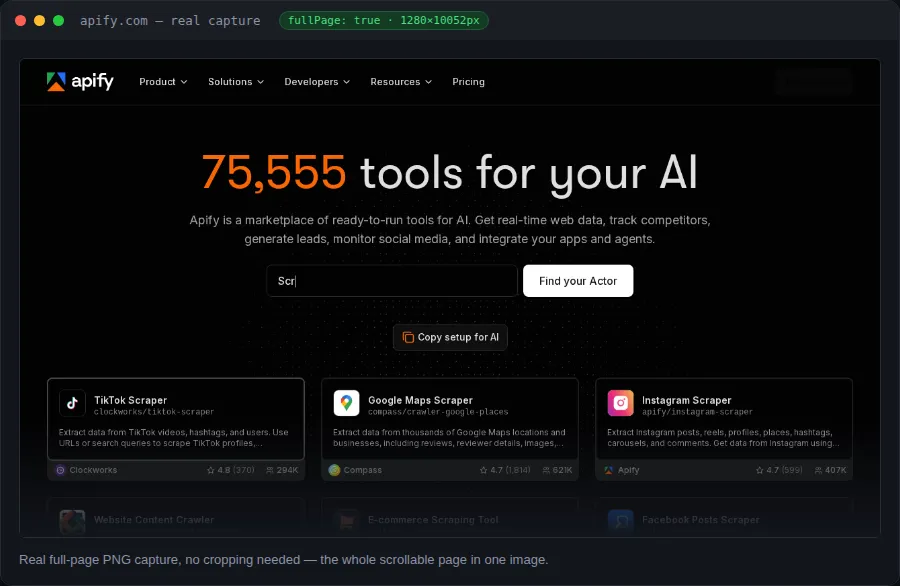Click the Apify author name under Instagram Scraper

[629, 470]
